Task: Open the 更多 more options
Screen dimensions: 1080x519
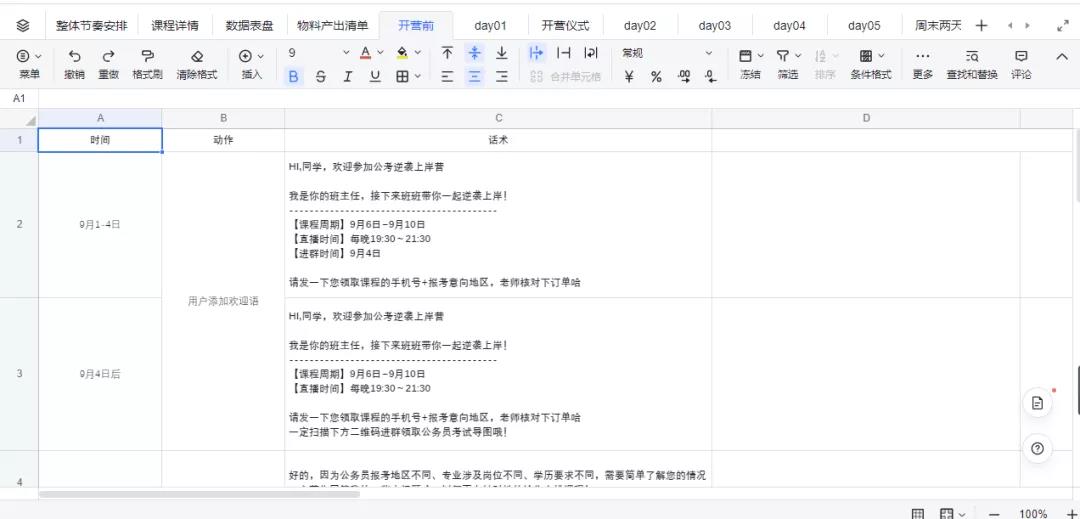Action: click(922, 64)
